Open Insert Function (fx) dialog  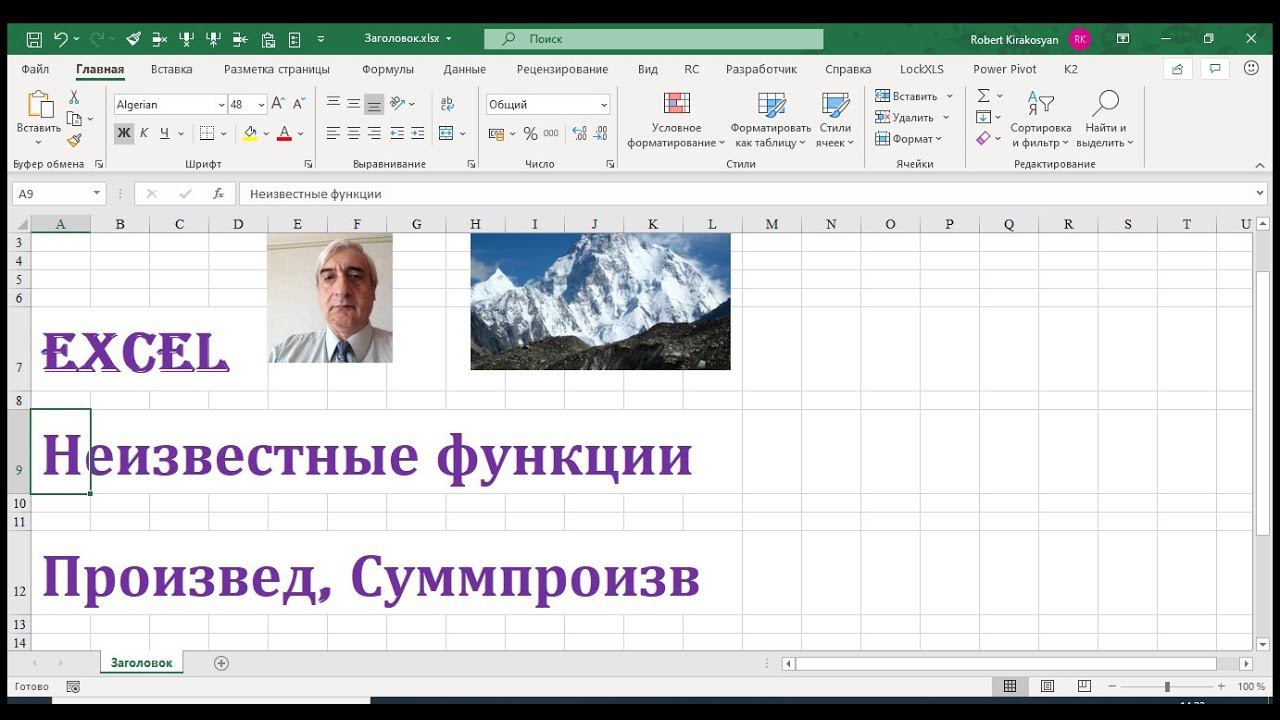218,194
